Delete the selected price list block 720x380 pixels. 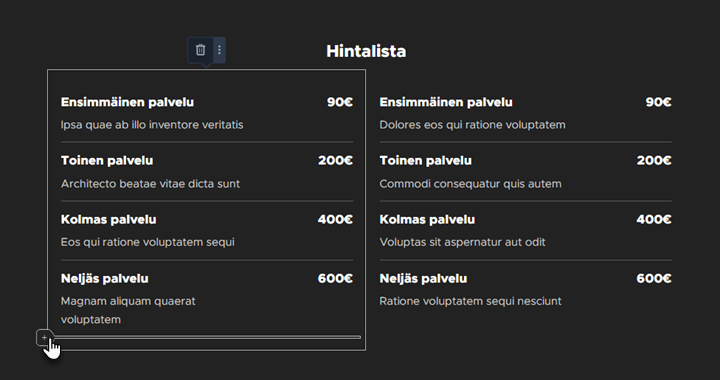[200, 50]
